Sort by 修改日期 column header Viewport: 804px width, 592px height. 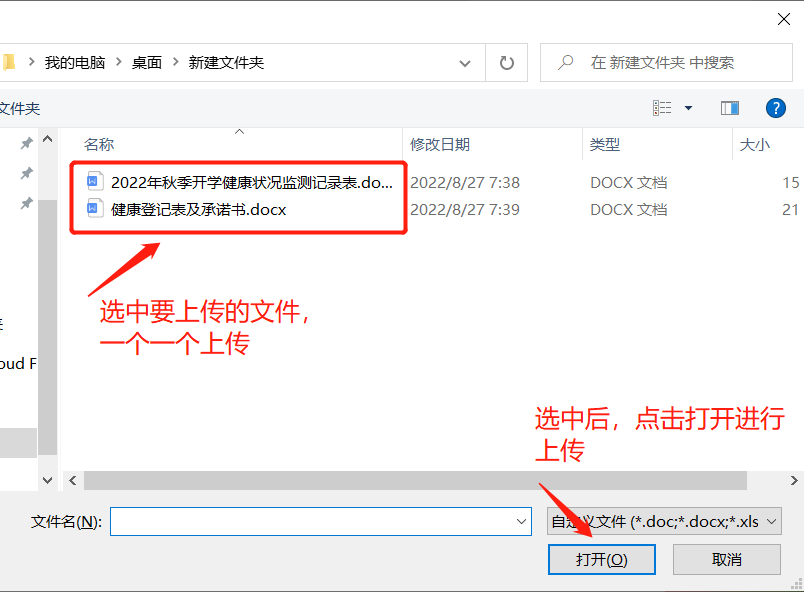tap(440, 145)
